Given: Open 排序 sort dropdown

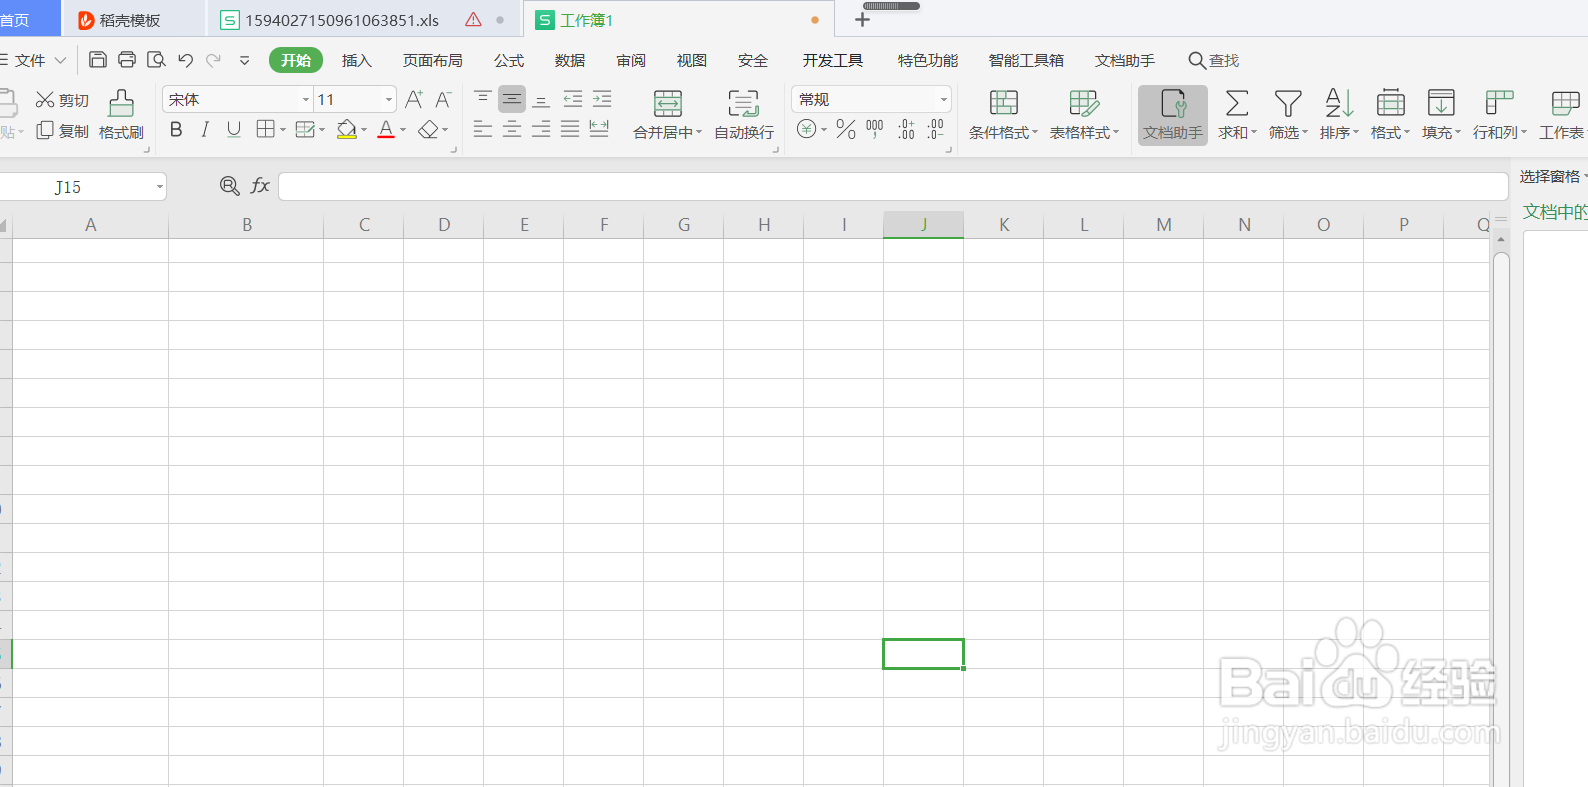Looking at the screenshot, I should (1339, 114).
